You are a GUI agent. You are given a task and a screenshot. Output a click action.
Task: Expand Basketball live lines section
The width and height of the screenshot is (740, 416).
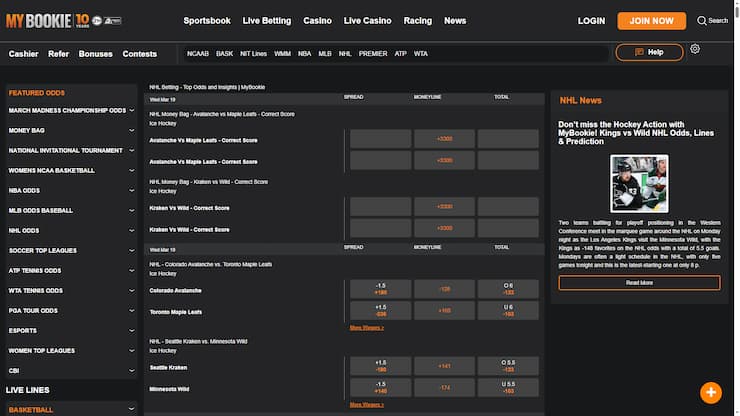pyautogui.click(x=71, y=409)
